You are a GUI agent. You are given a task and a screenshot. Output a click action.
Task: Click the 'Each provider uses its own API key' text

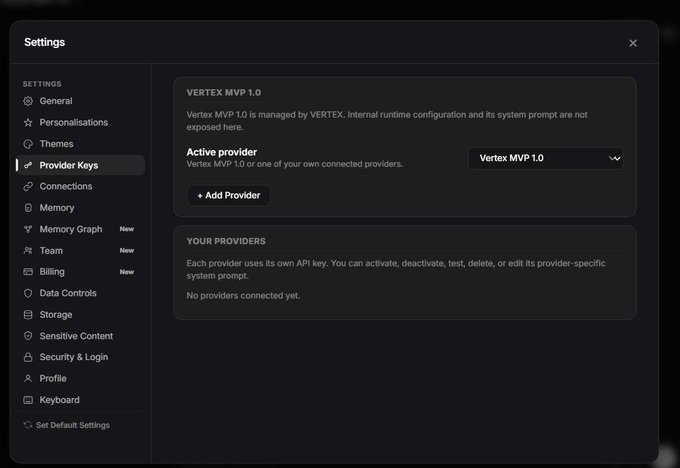click(x=396, y=269)
